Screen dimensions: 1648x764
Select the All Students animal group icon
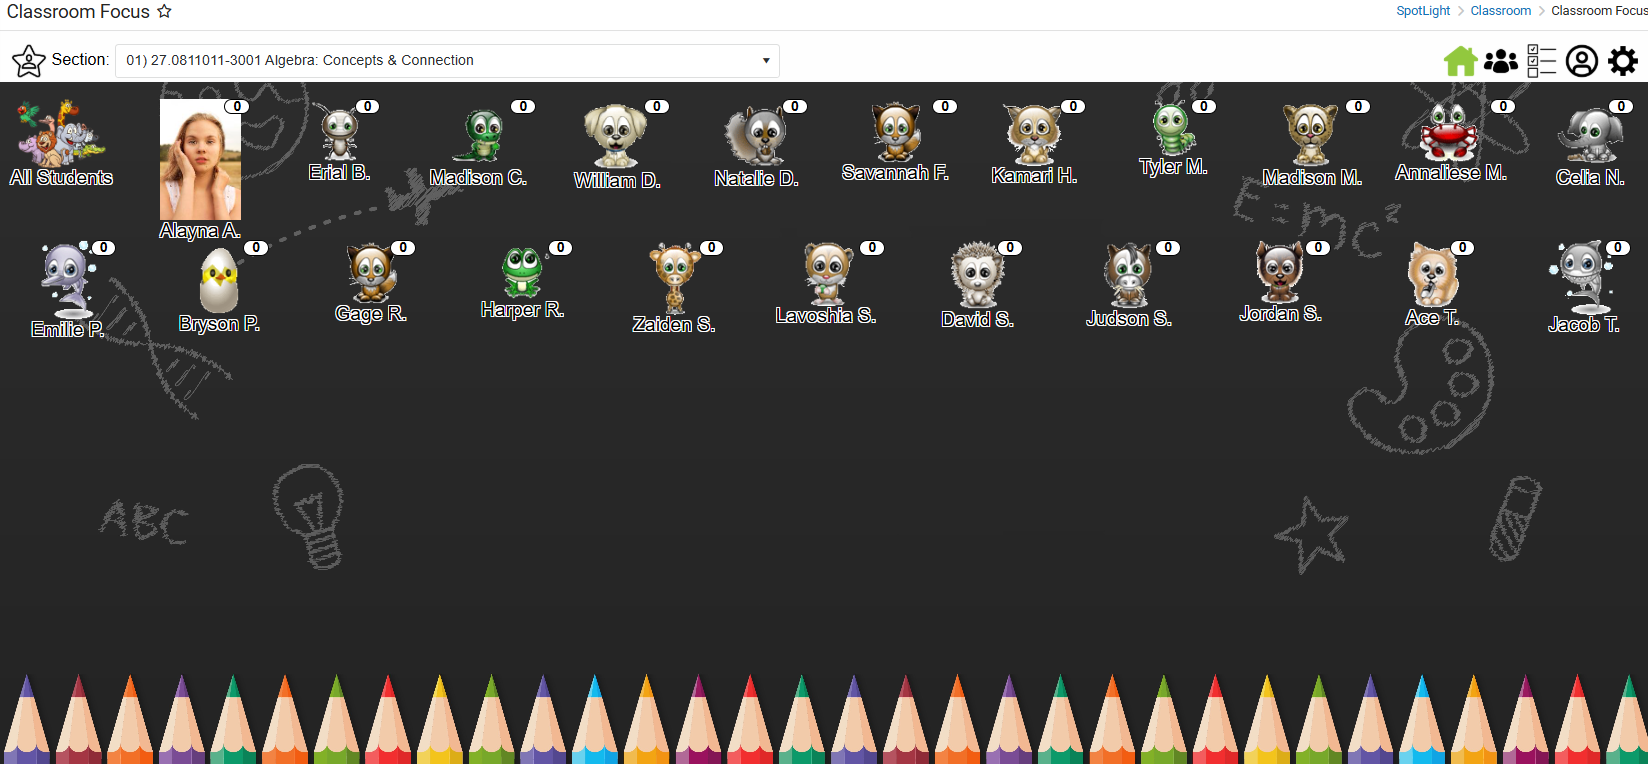59,133
